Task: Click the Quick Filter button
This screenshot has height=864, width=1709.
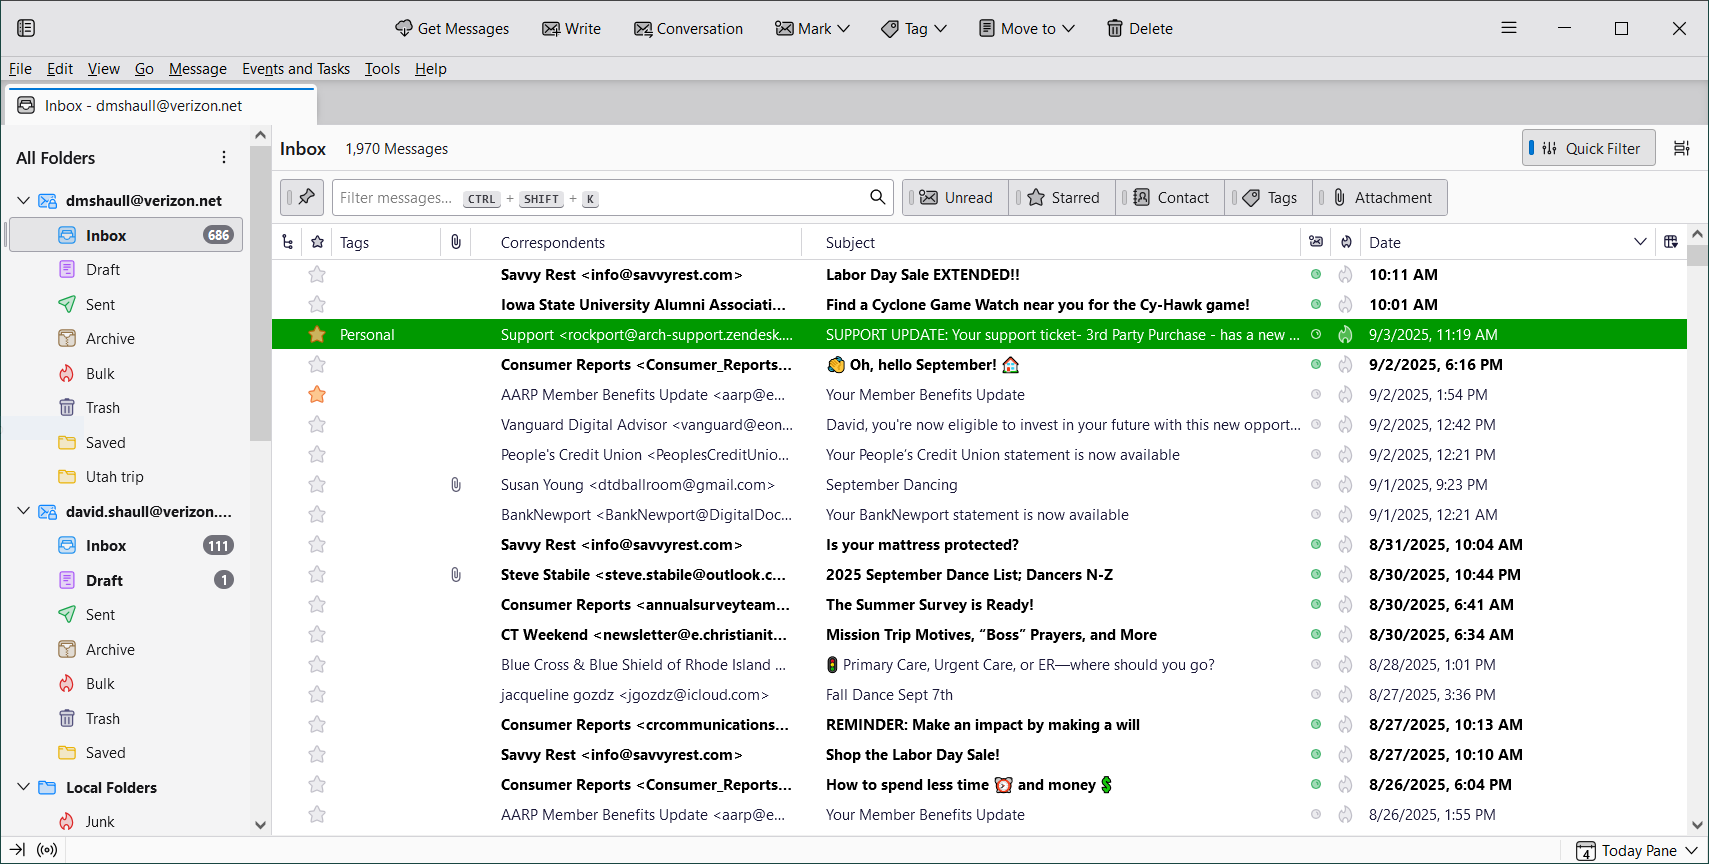Action: [1588, 148]
